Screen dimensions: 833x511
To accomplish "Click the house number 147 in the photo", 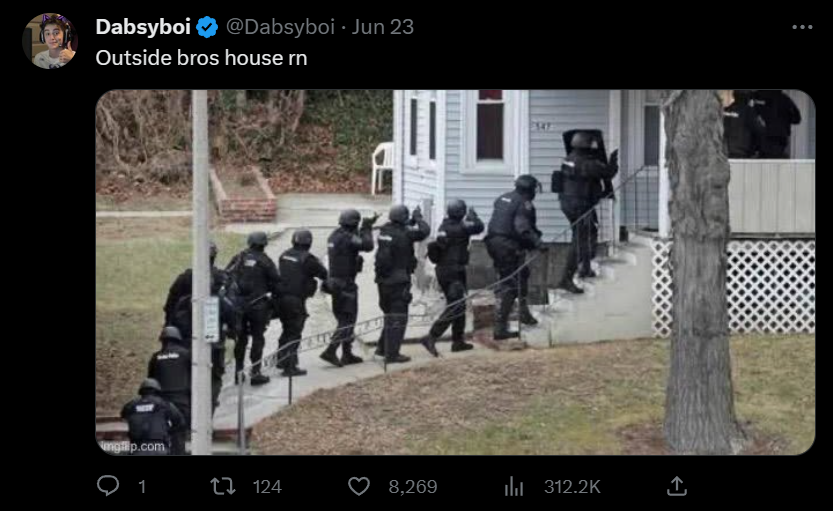I will pos(544,126).
